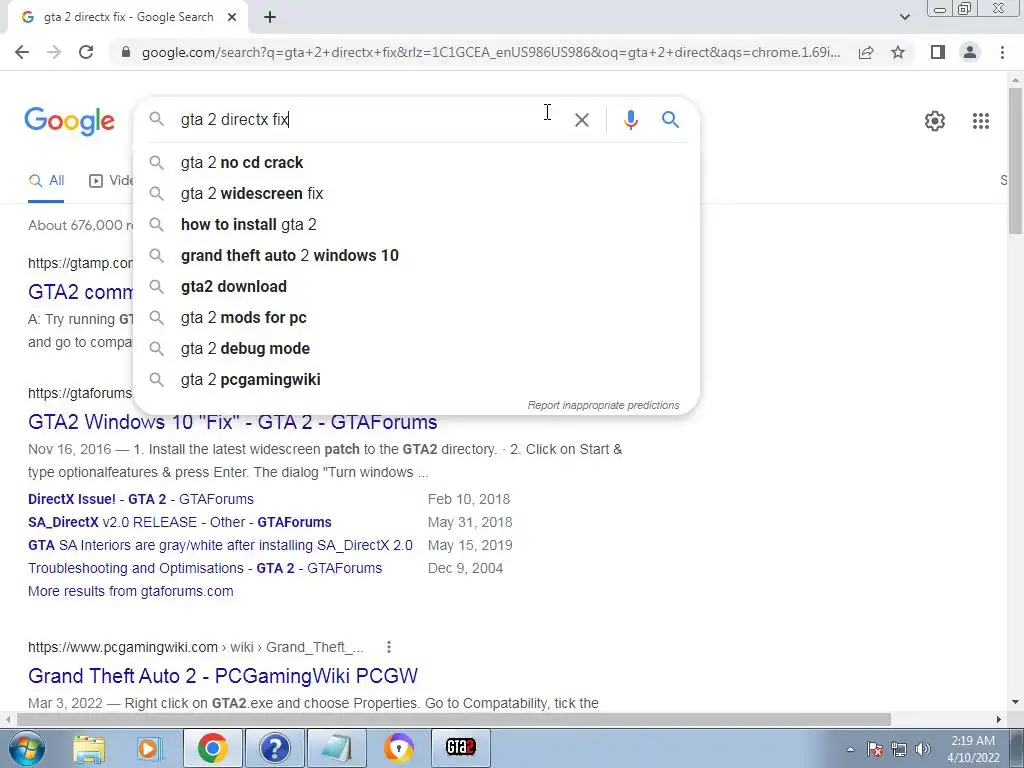Click the network tray icon
This screenshot has width=1024, height=768.
(899, 749)
